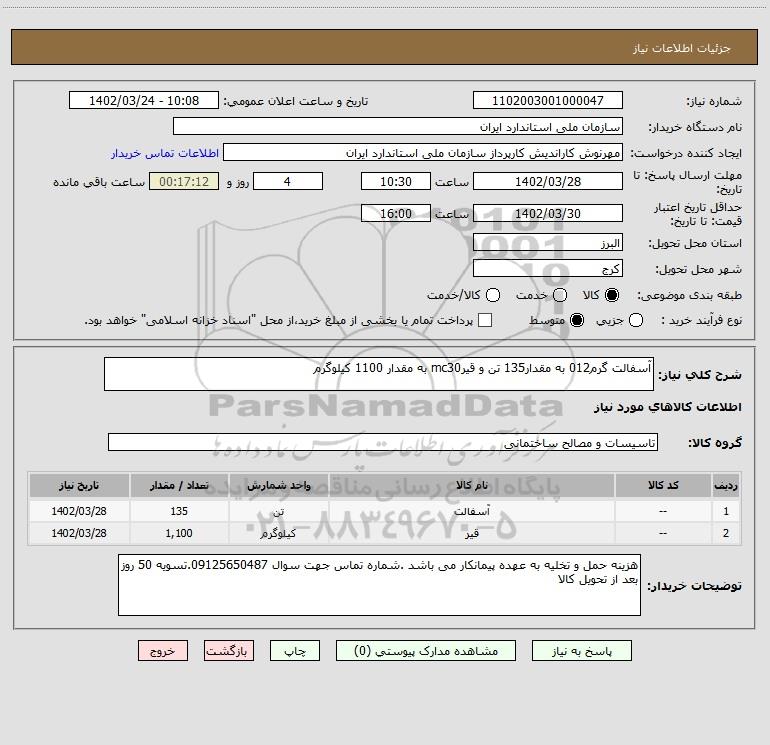Click the تن unit cell

click(278, 511)
